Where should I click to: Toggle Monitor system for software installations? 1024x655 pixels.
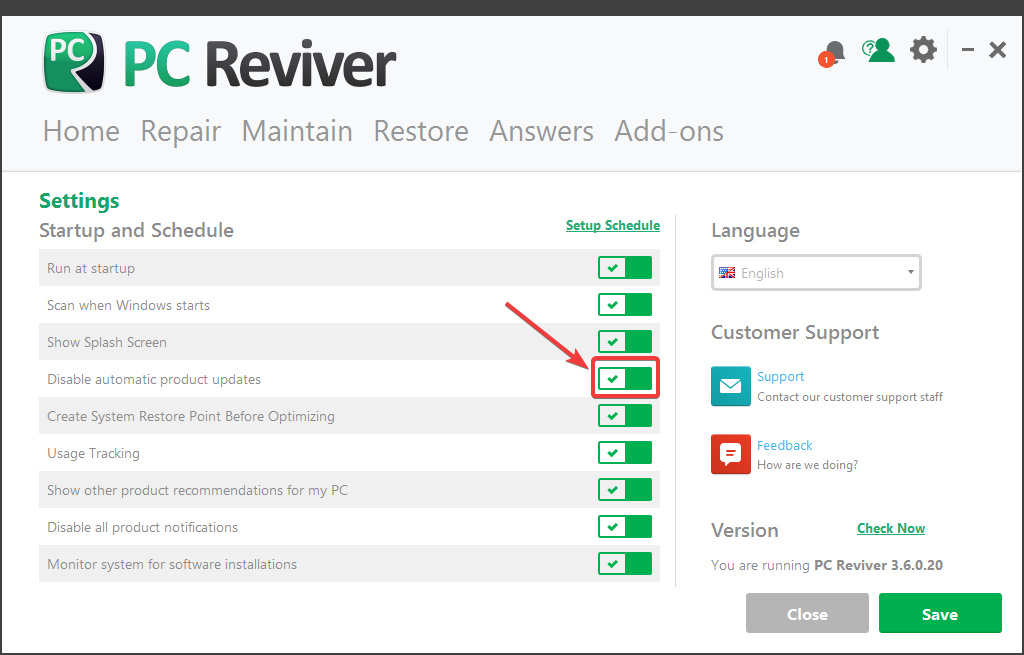tap(625, 564)
